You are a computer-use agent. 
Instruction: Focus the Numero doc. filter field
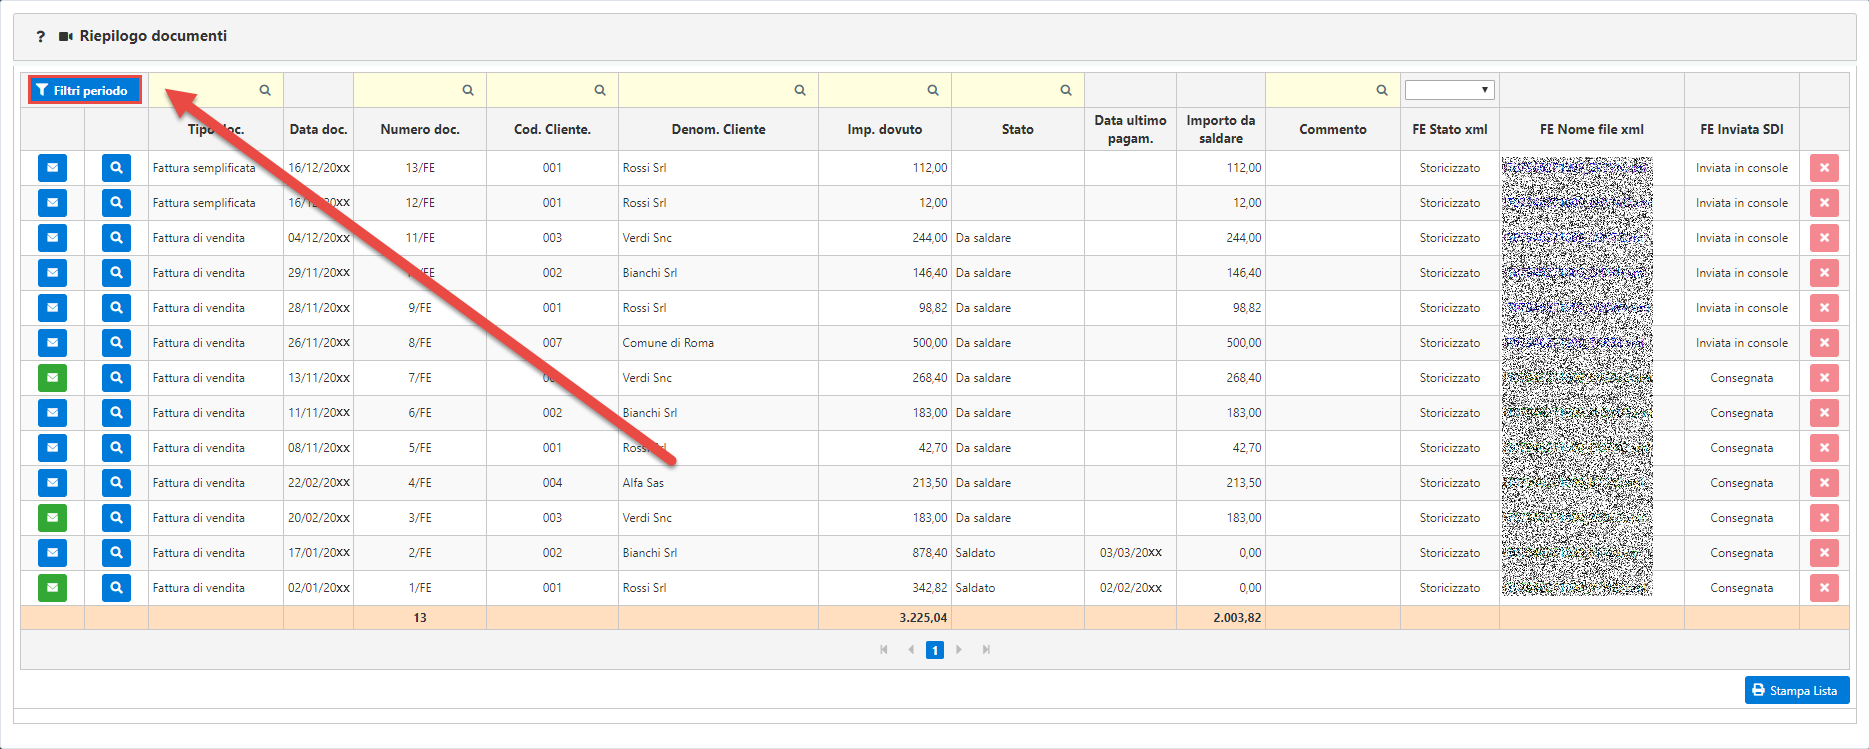420,90
